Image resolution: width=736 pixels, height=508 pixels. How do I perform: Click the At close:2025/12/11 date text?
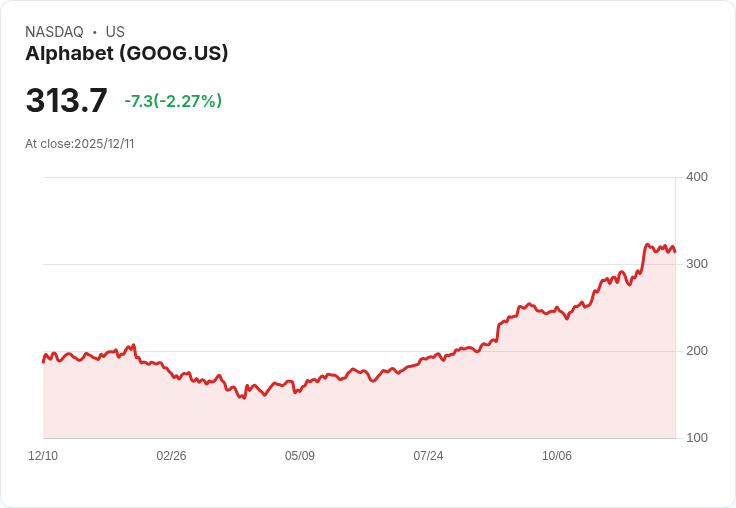point(80,144)
